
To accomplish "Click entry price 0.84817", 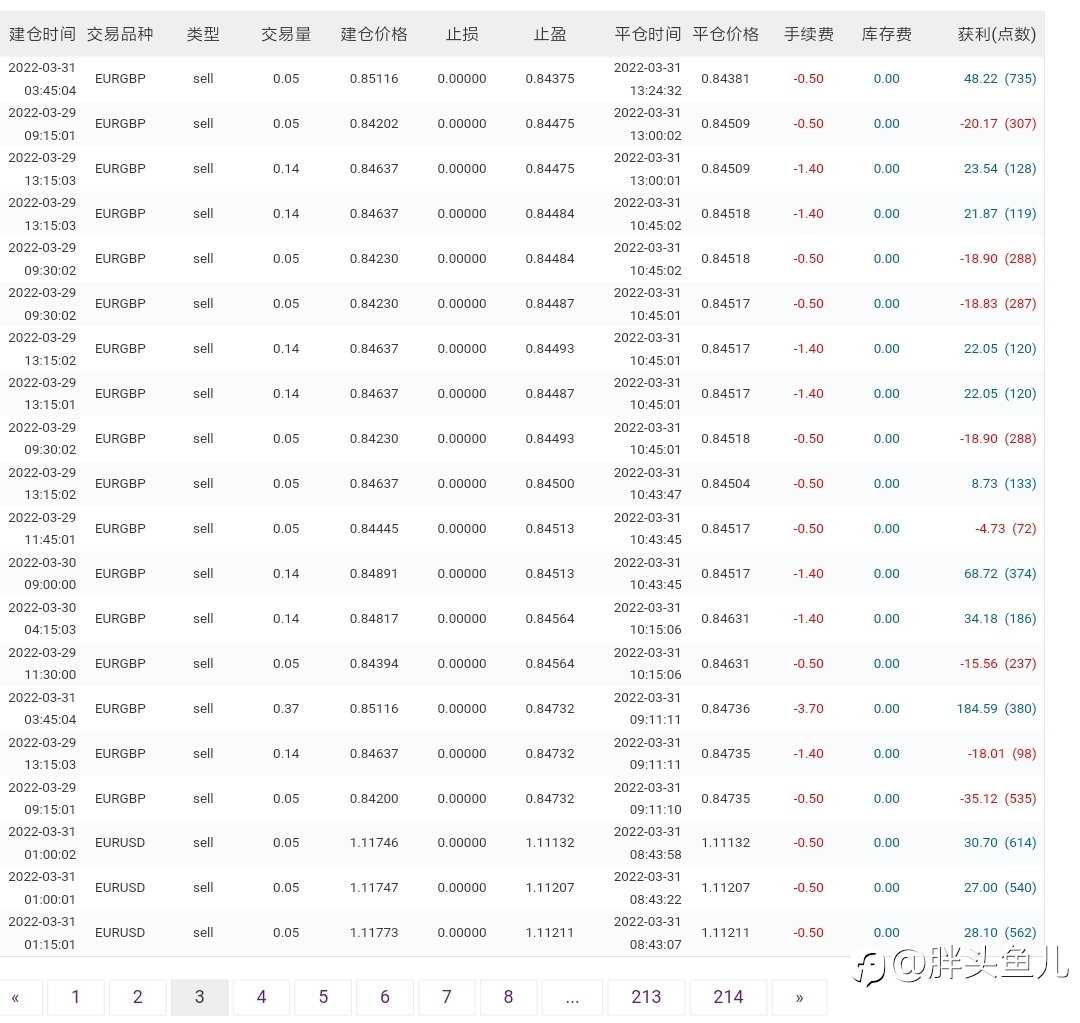I will click(x=374, y=619).
